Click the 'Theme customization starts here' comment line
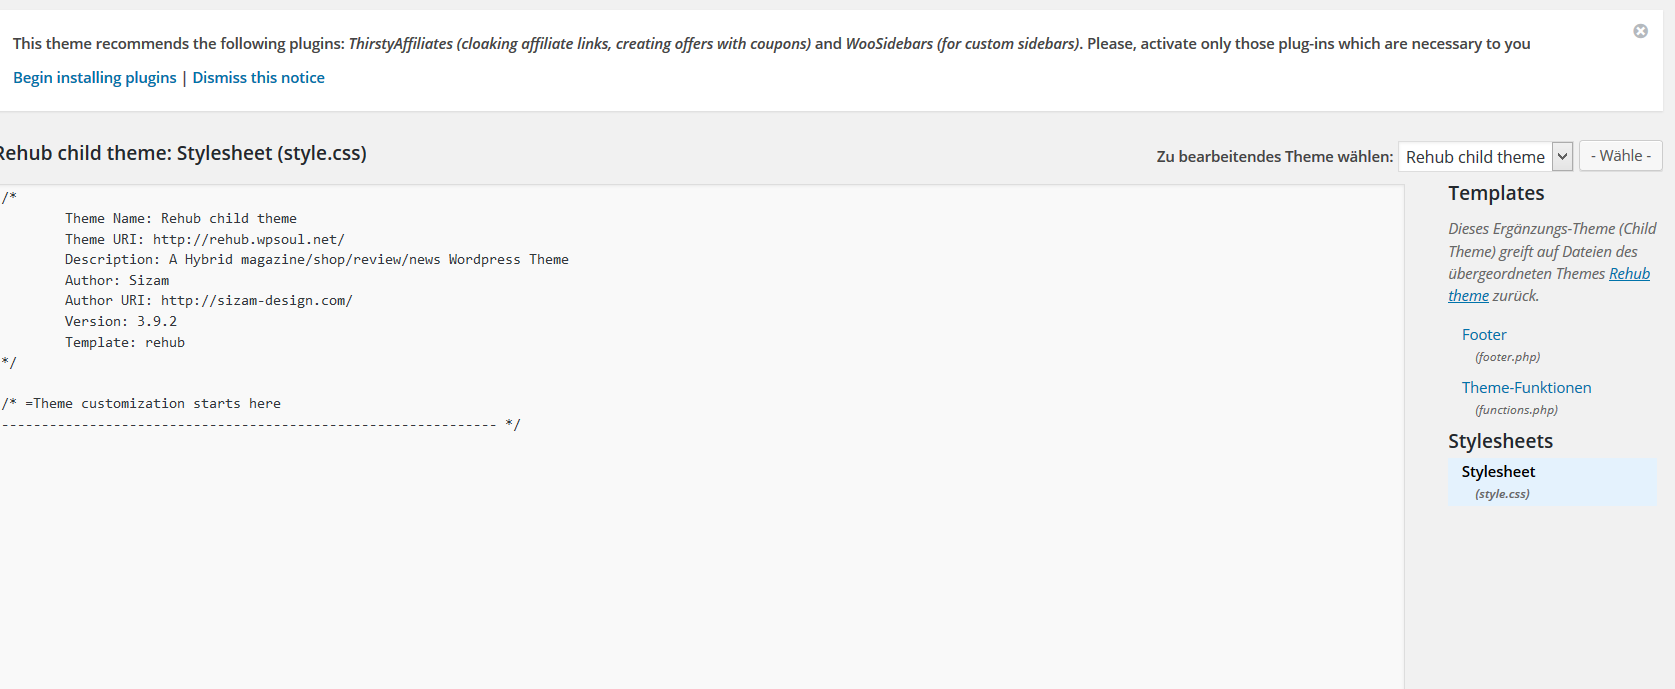Viewport: 1675px width, 689px height. pyautogui.click(x=141, y=404)
